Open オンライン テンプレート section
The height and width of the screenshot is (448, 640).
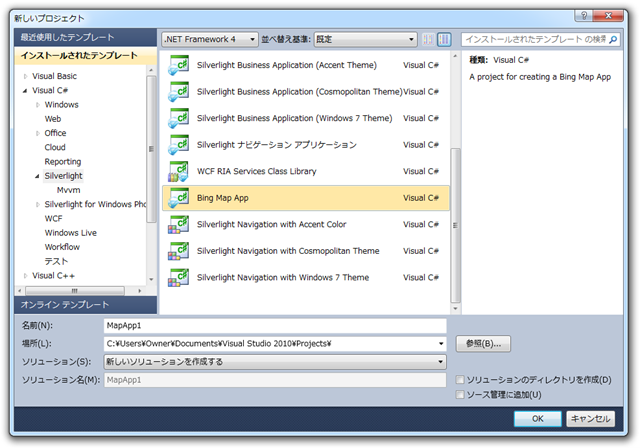(x=85, y=305)
